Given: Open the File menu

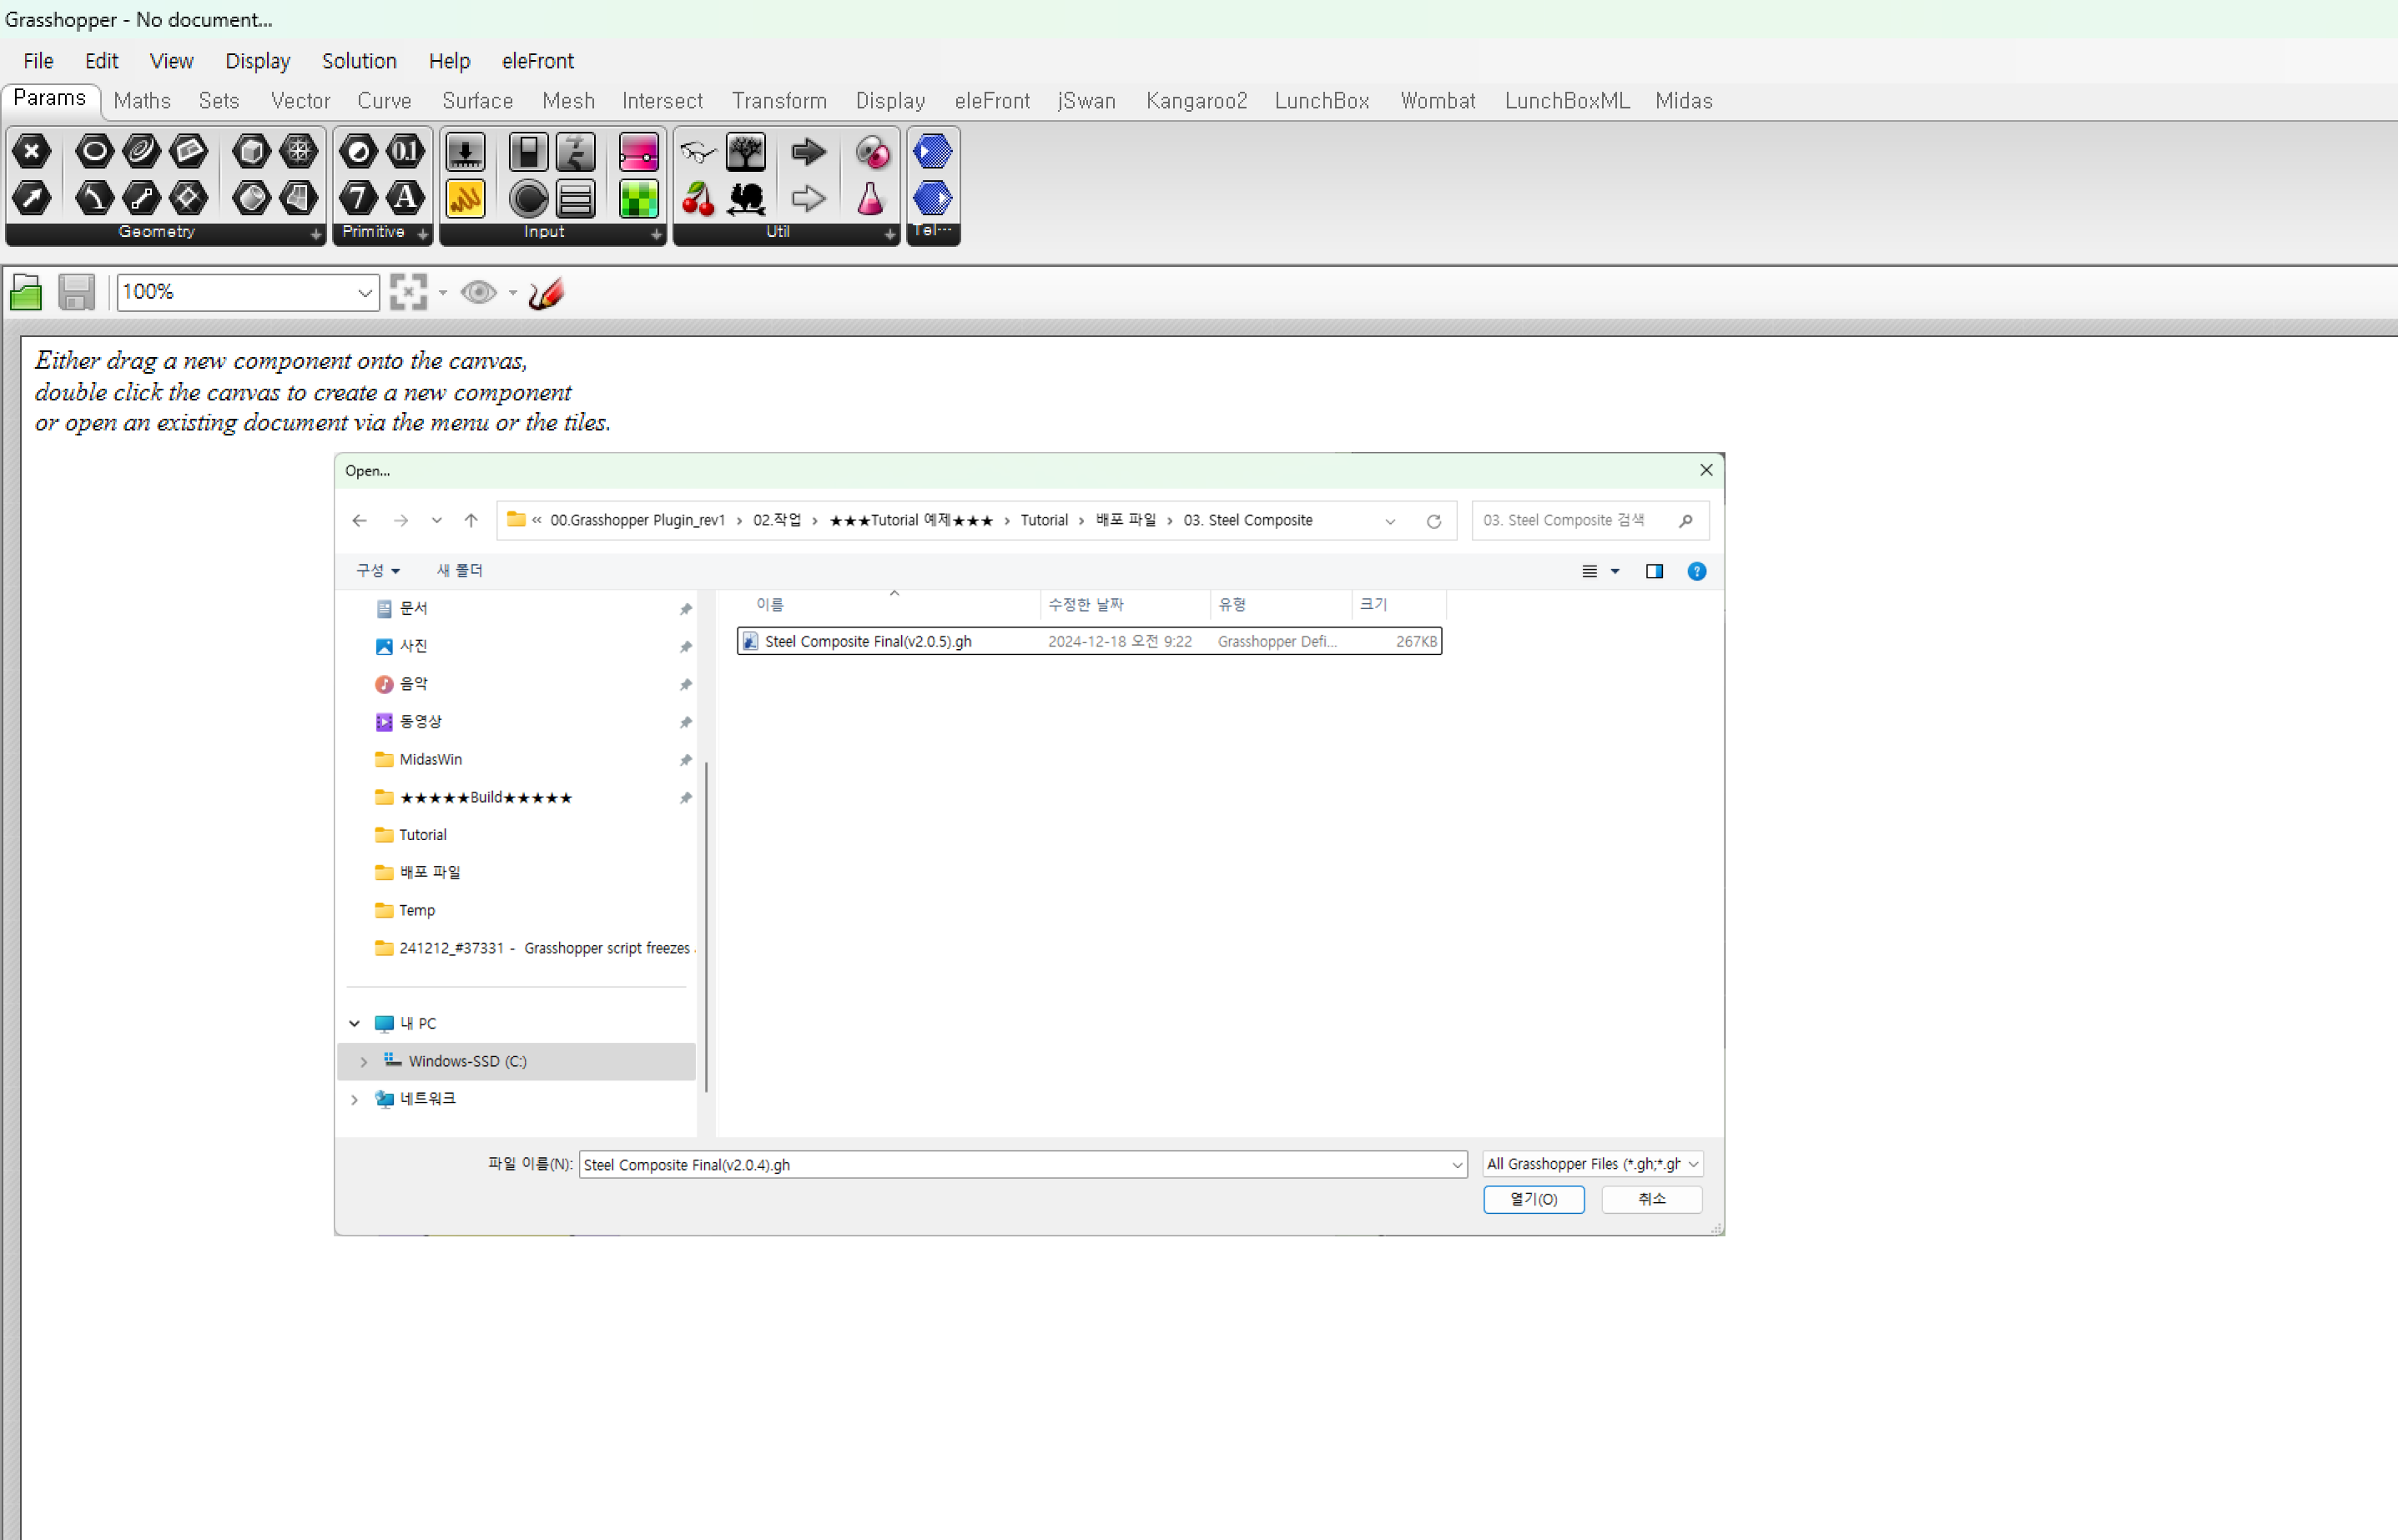Looking at the screenshot, I should point(38,61).
